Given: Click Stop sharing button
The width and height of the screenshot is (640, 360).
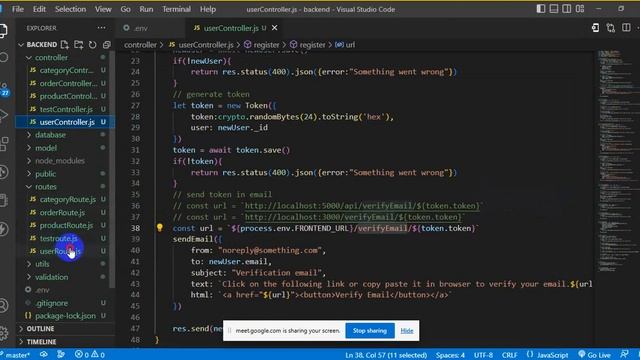Looking at the screenshot, I should 370,331.
